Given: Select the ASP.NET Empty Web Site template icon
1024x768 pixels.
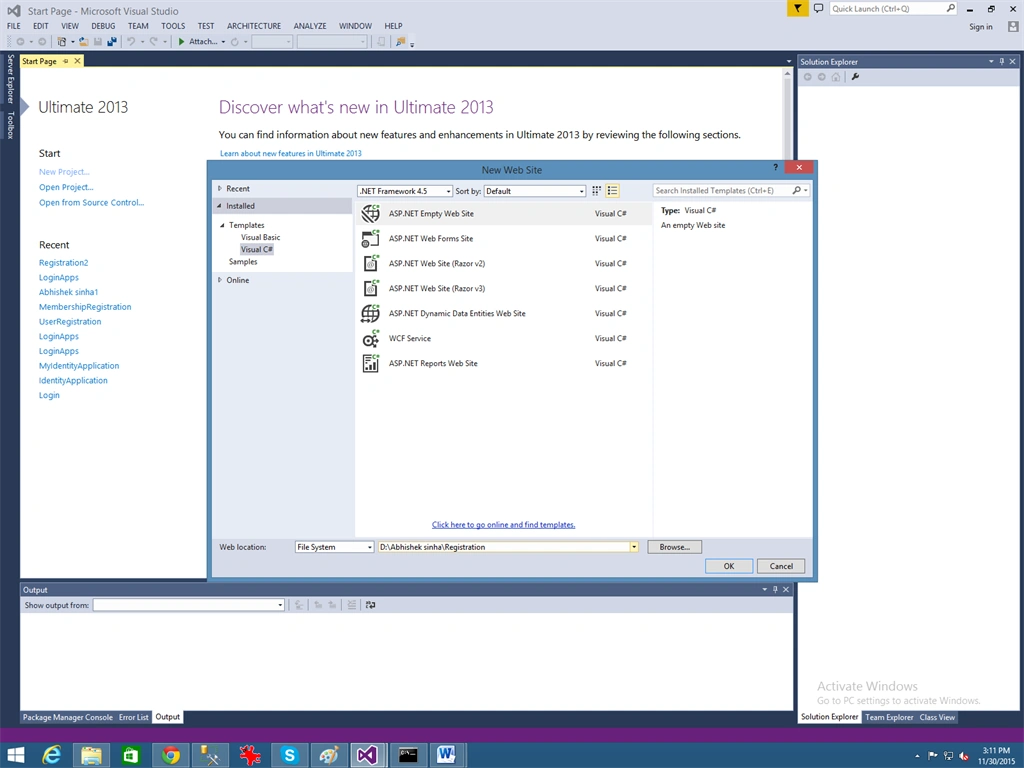Looking at the screenshot, I should pos(370,214).
